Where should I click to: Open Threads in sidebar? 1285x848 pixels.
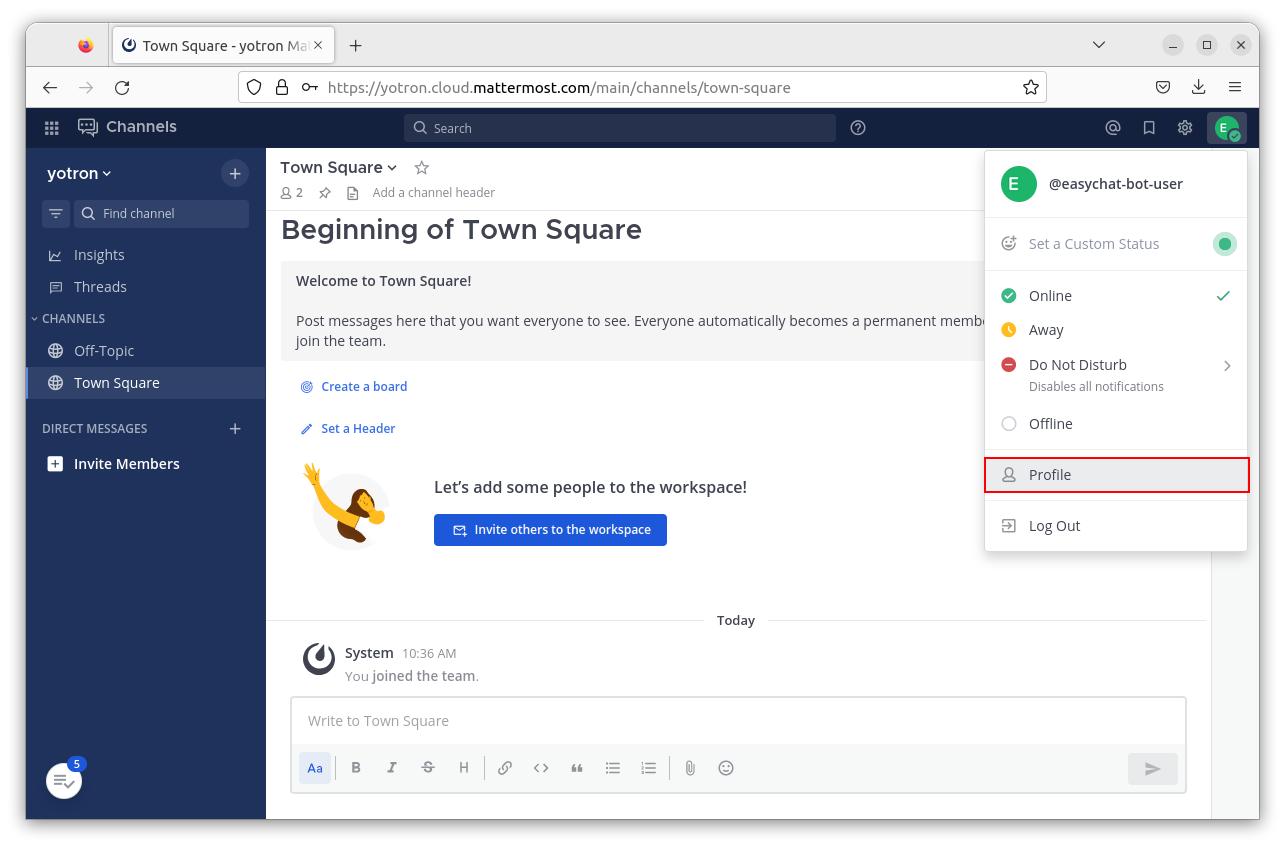click(x=146, y=287)
